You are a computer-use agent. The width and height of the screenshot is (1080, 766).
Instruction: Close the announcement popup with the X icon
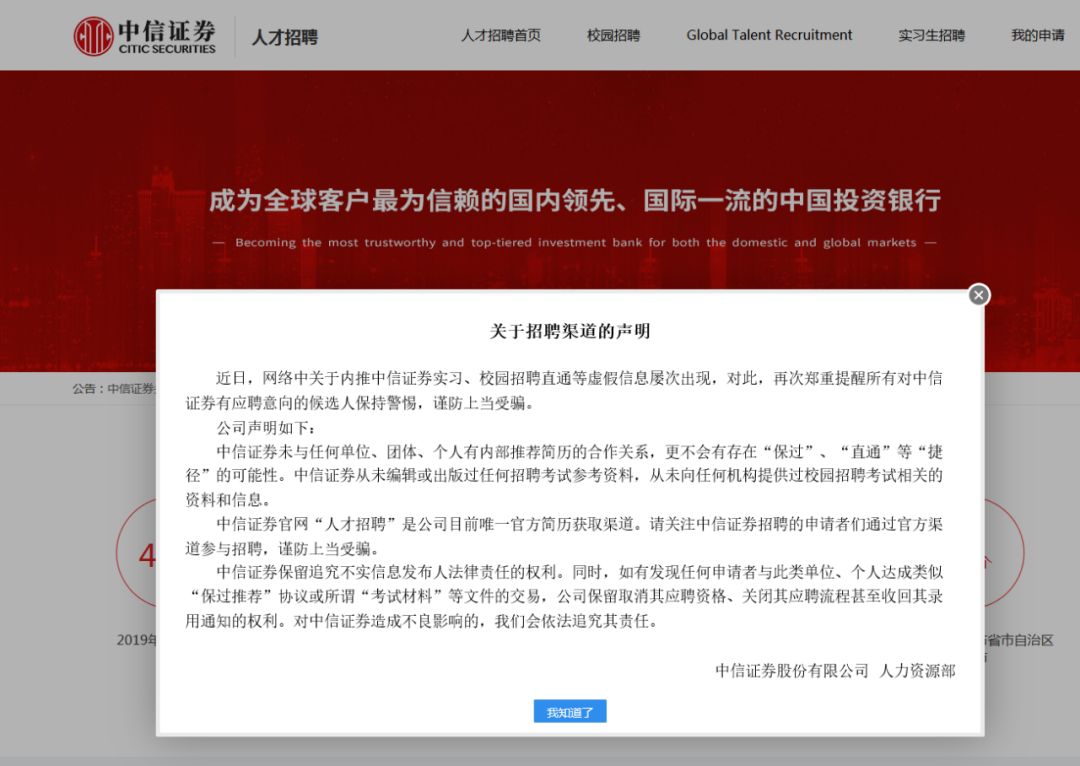979,295
